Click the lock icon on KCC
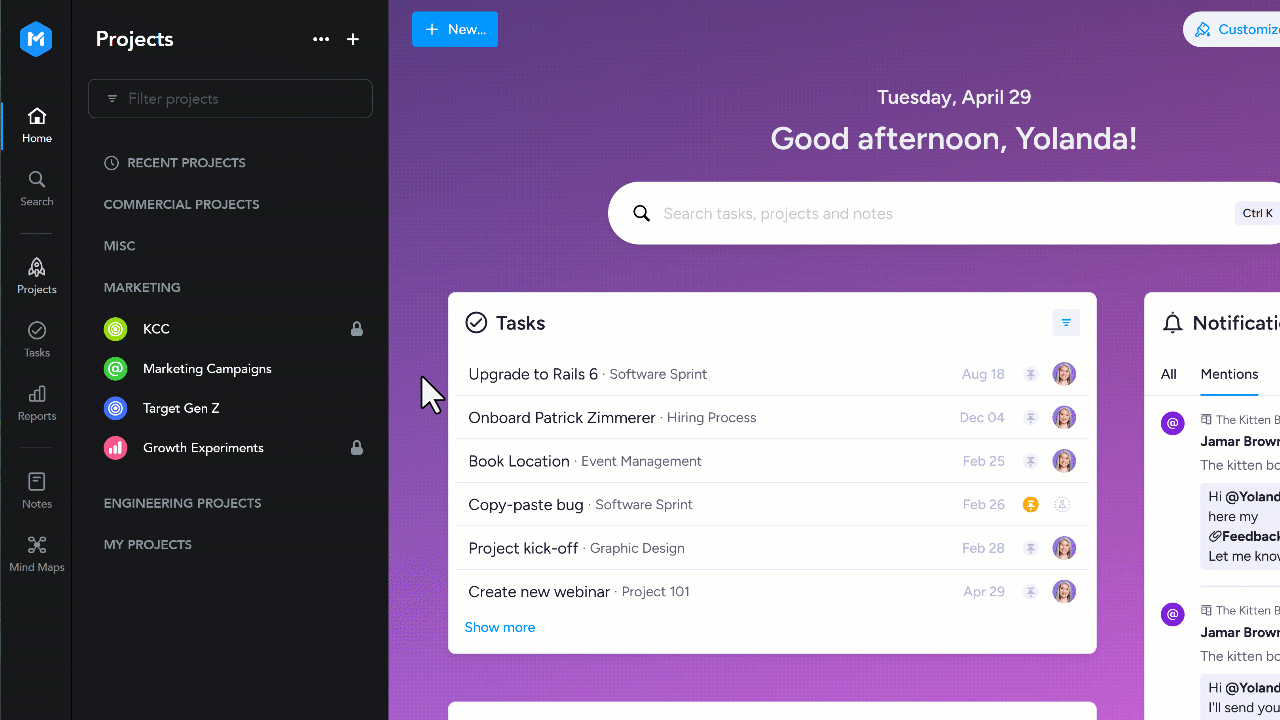This screenshot has width=1280, height=720. [x=357, y=329]
